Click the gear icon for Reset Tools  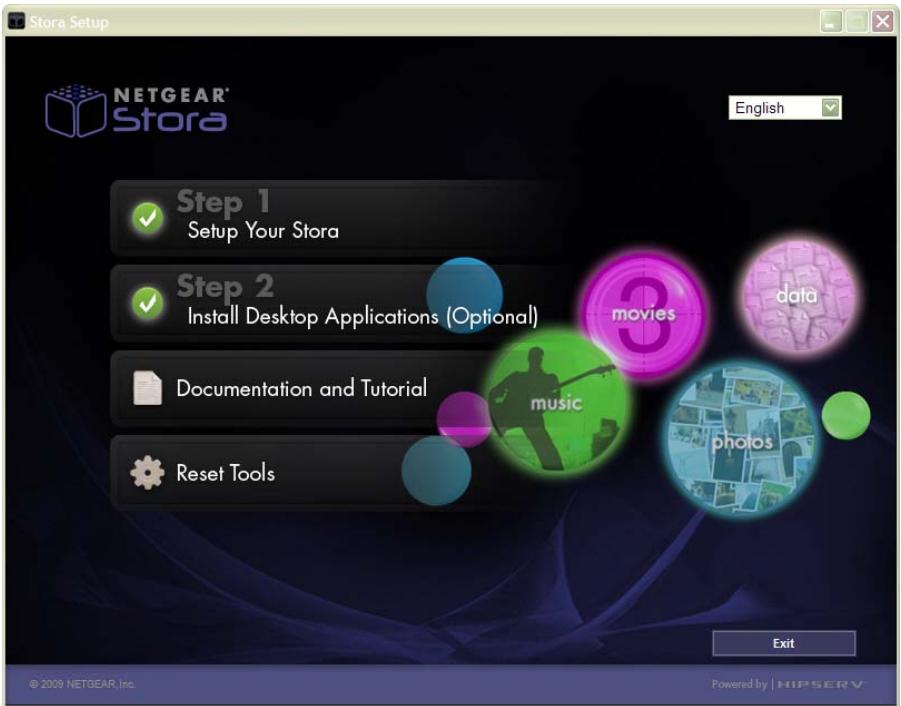[147, 473]
